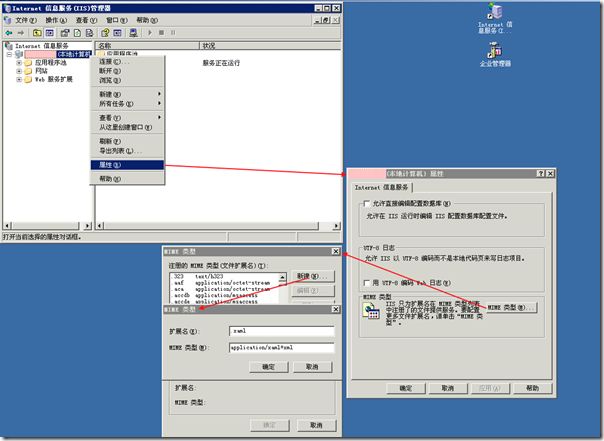This screenshot has width=604, height=441.
Task: Expand the Web 服务扩展 tree node
Action: pos(19,79)
